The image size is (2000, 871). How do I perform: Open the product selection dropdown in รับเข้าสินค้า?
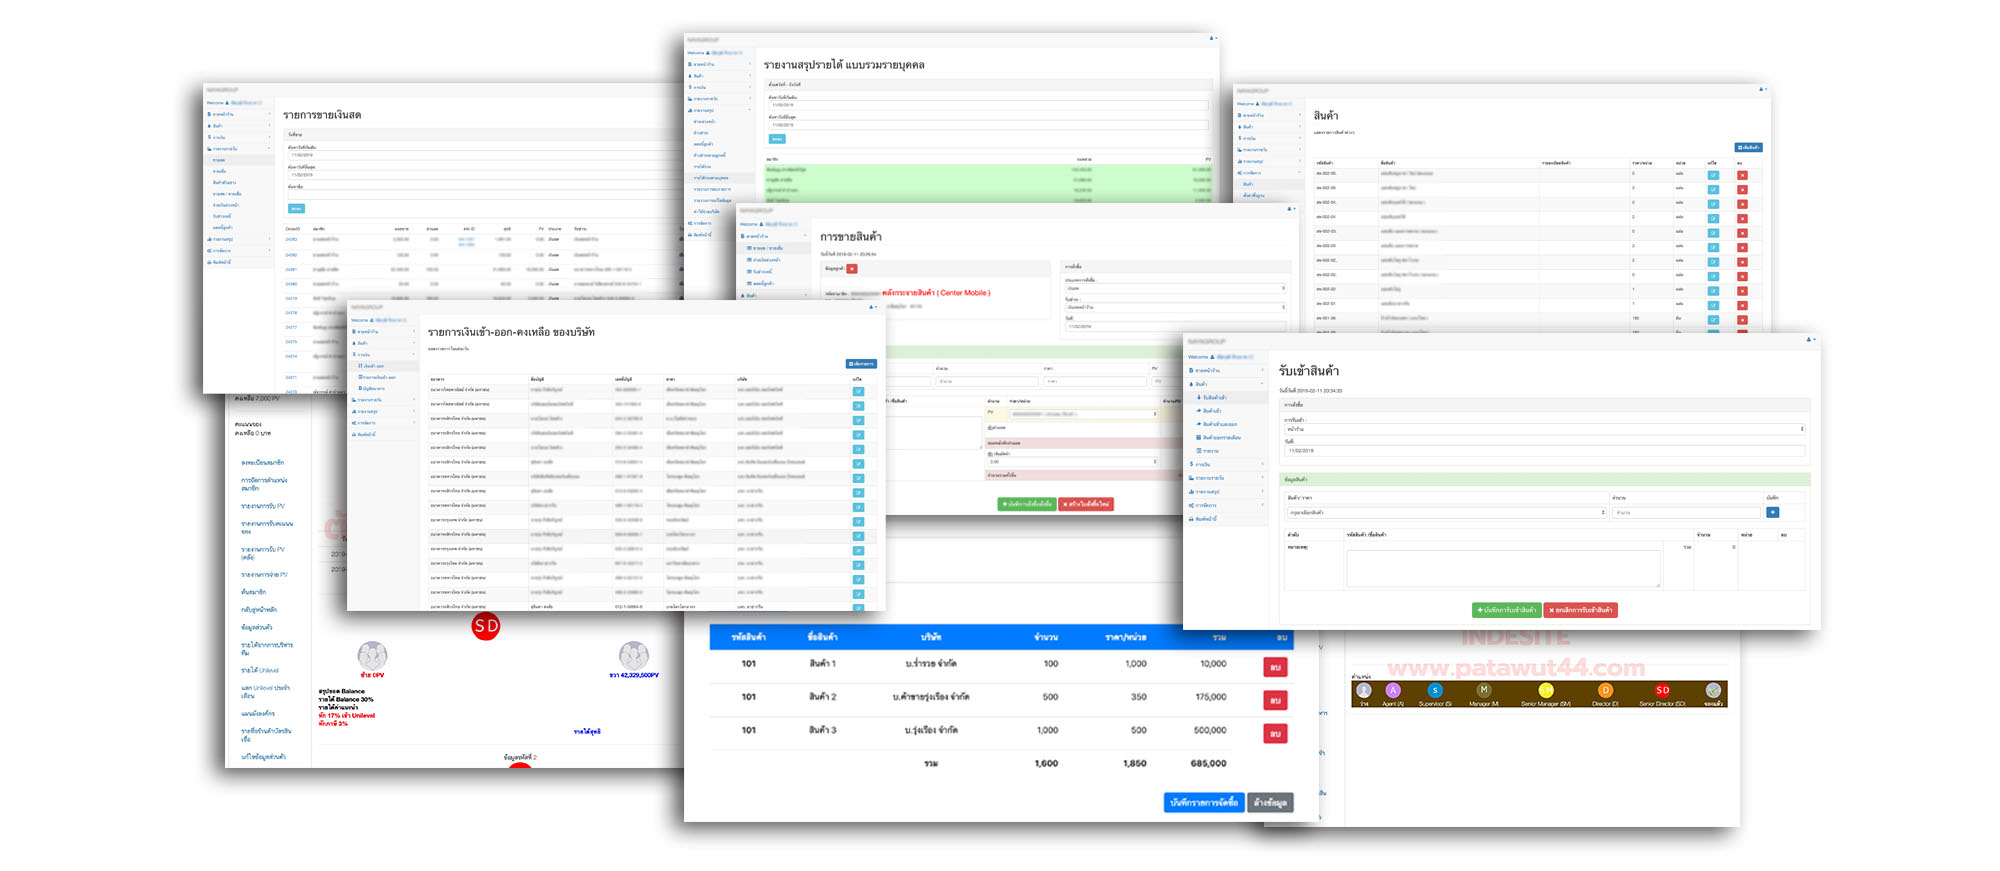1446,512
